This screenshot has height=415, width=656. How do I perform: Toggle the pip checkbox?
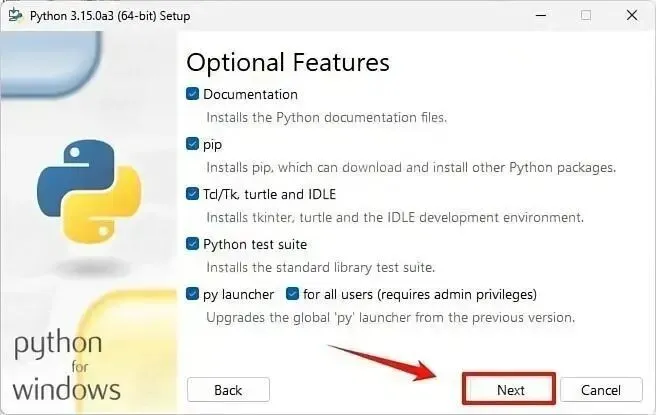[x=192, y=144]
